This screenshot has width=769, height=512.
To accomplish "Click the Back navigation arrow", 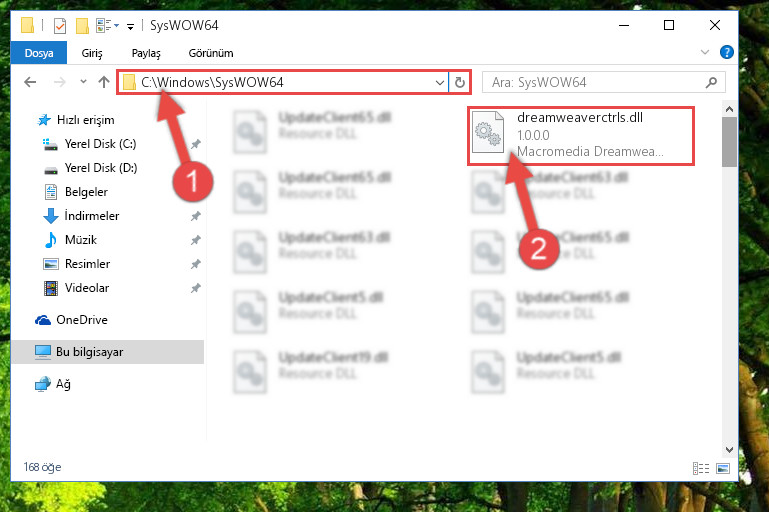I will point(30,82).
